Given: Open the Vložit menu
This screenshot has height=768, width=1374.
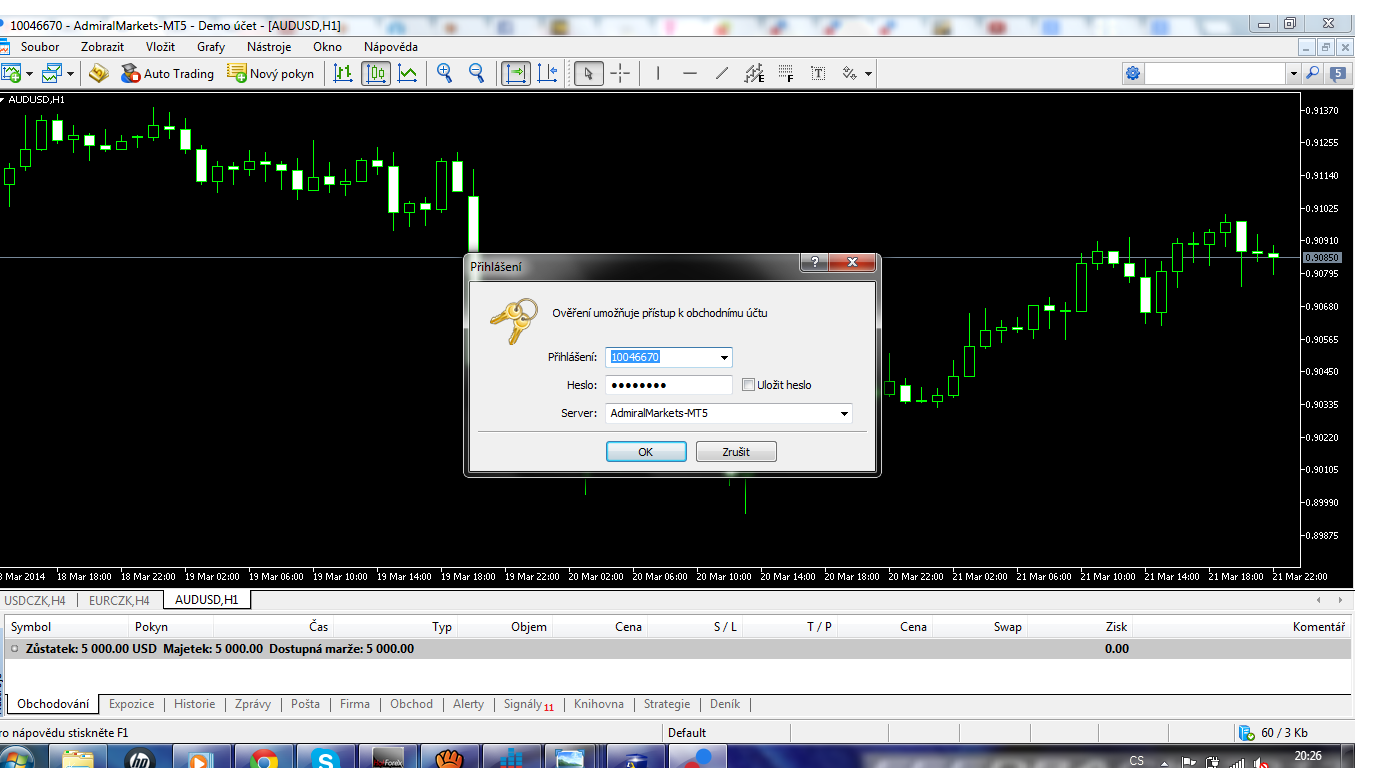Looking at the screenshot, I should tap(160, 47).
